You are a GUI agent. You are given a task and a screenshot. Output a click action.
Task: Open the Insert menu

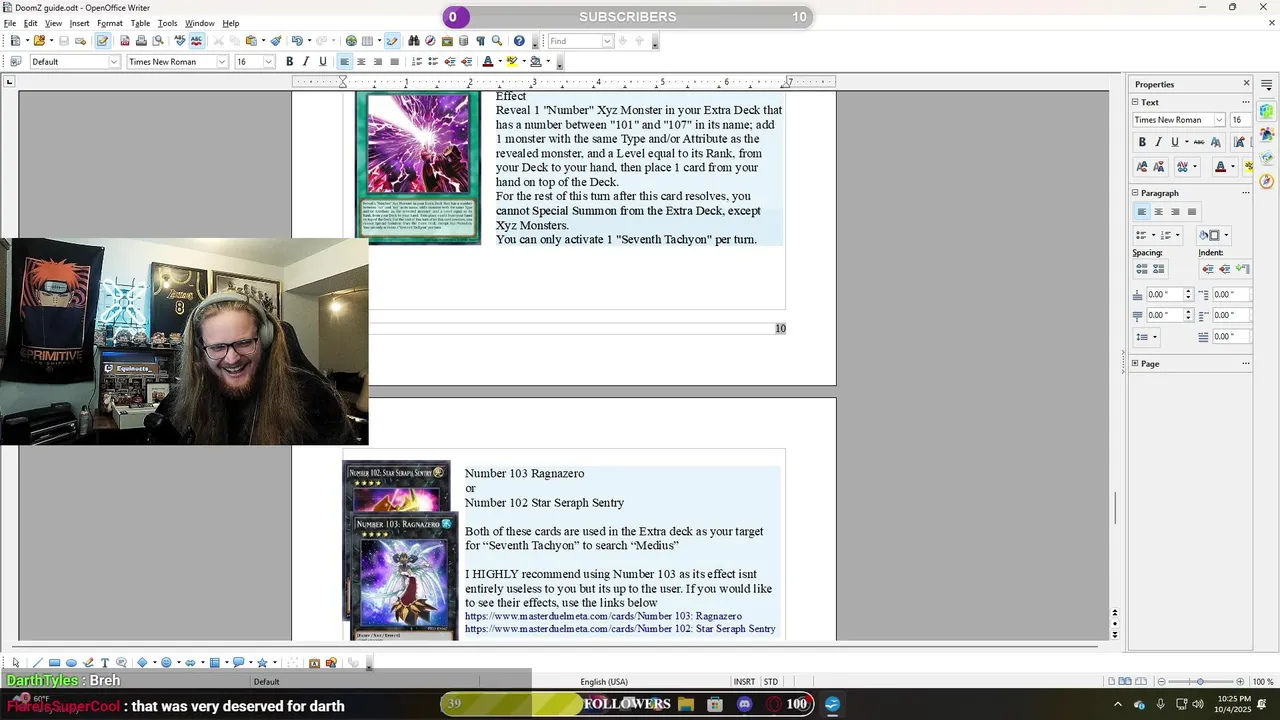click(79, 23)
